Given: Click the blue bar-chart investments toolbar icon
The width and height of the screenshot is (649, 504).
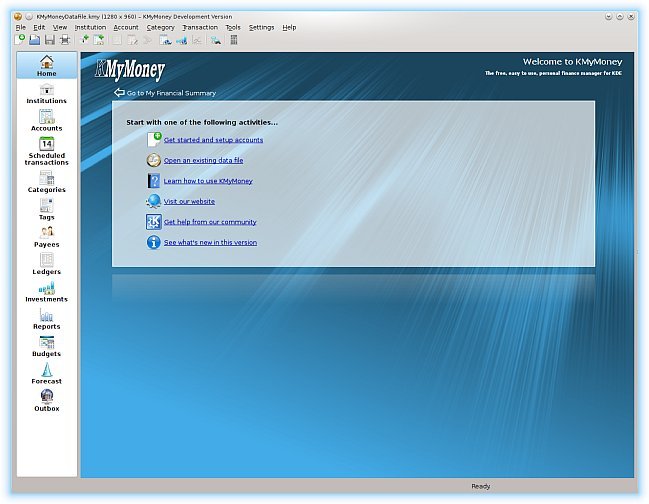Looking at the screenshot, I should [181, 40].
